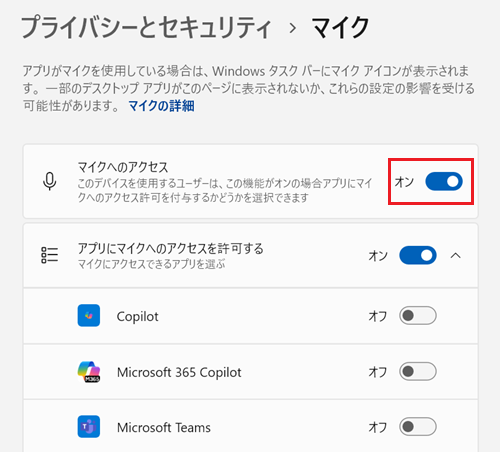Click the マイクへのアクセス heading text
500x452 pixels.
coord(123,167)
